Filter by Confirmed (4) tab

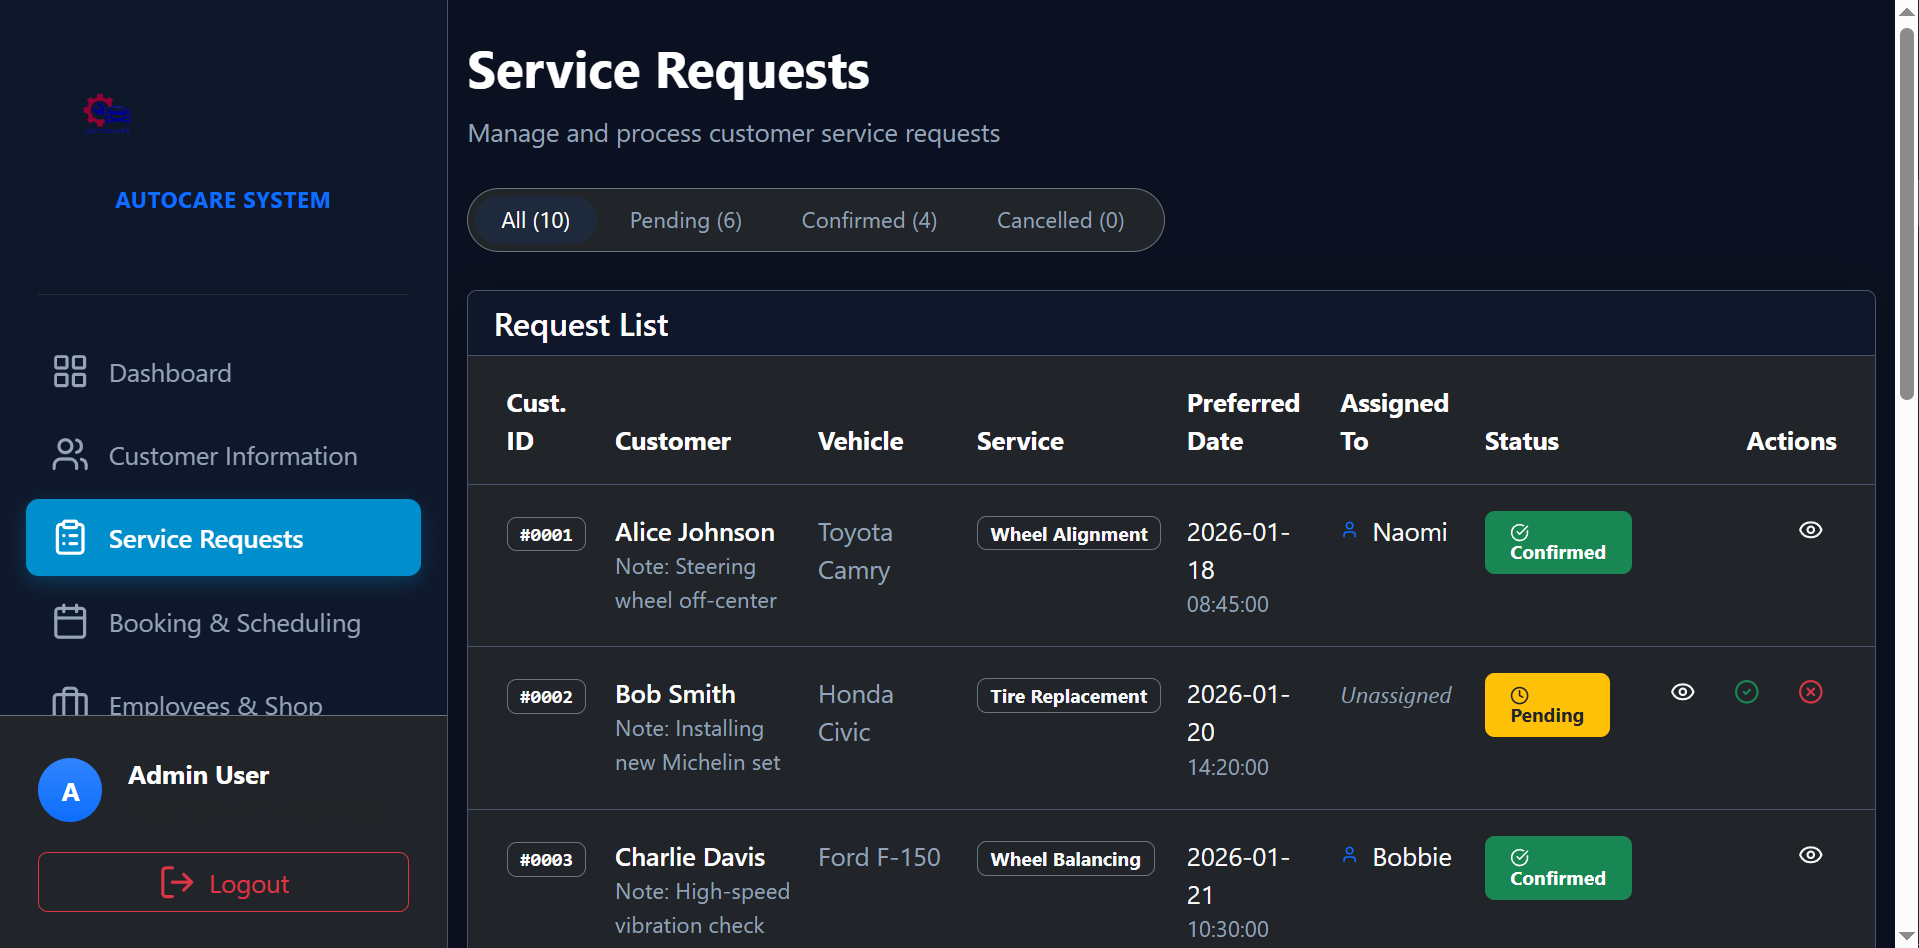click(869, 220)
